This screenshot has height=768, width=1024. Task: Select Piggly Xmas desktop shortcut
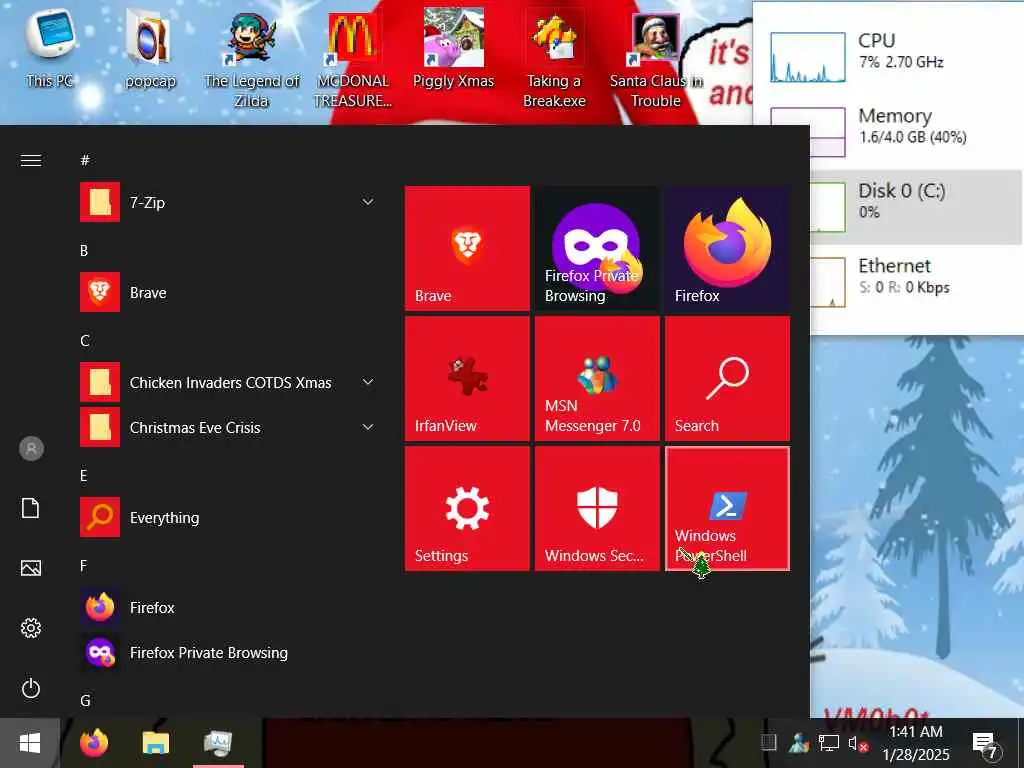click(x=453, y=49)
